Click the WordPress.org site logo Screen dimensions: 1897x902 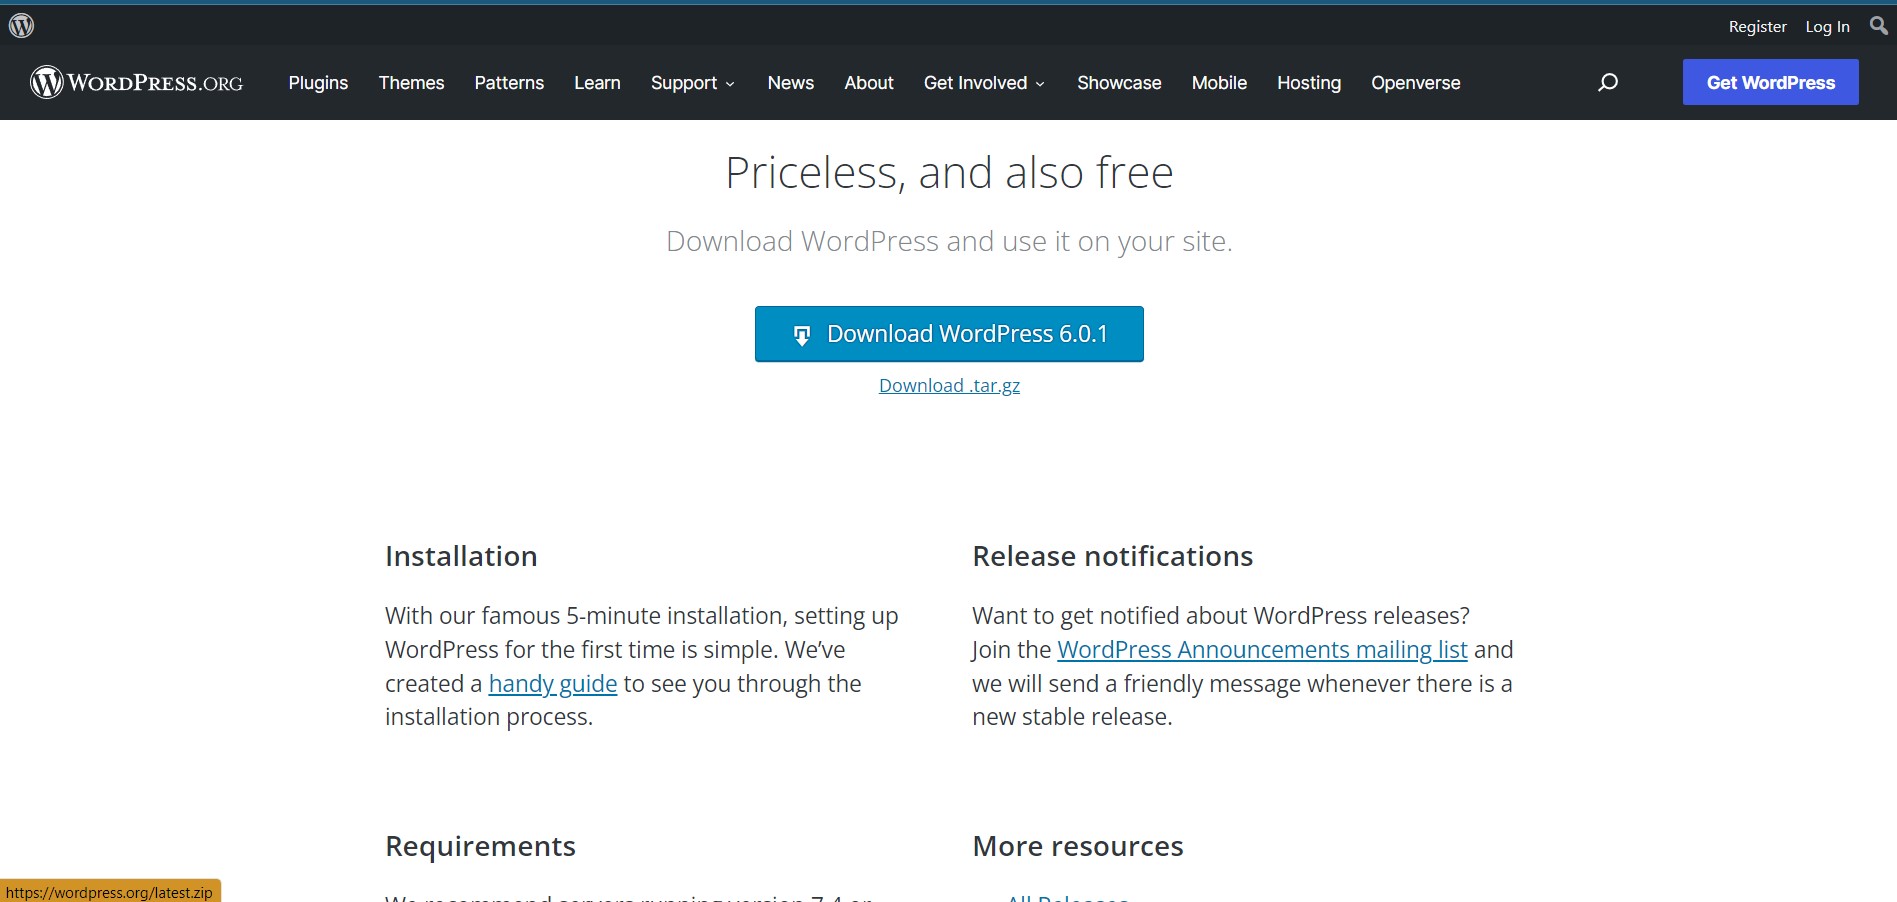tap(137, 82)
